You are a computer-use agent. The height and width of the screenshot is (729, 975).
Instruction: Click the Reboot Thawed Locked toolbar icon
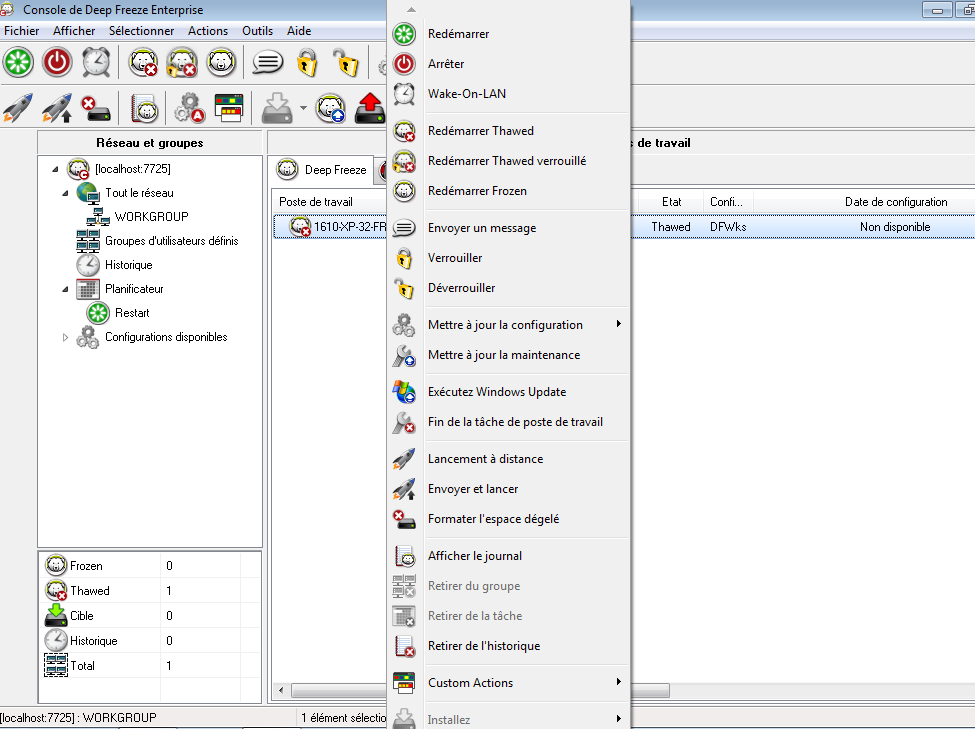(x=182, y=62)
